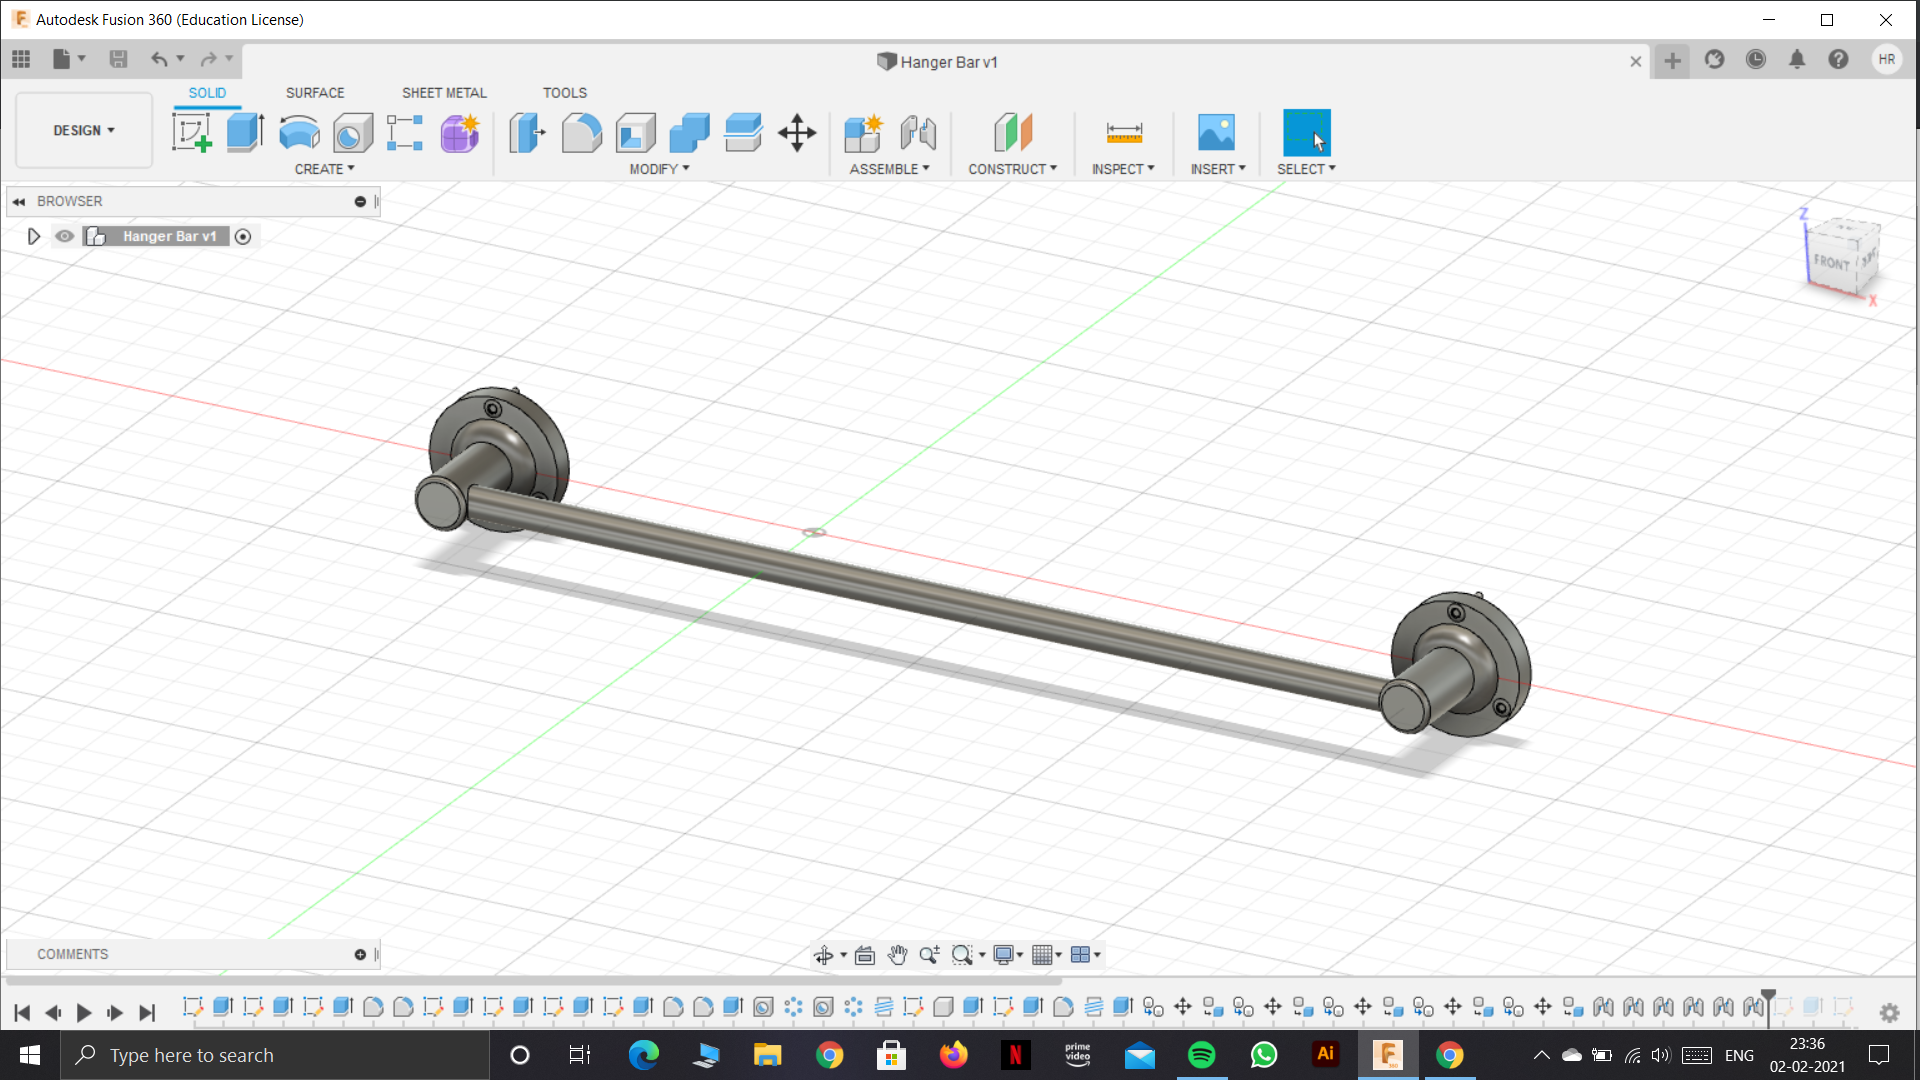Select the Offset Face tool
This screenshot has width=1920, height=1080.
(x=743, y=132)
